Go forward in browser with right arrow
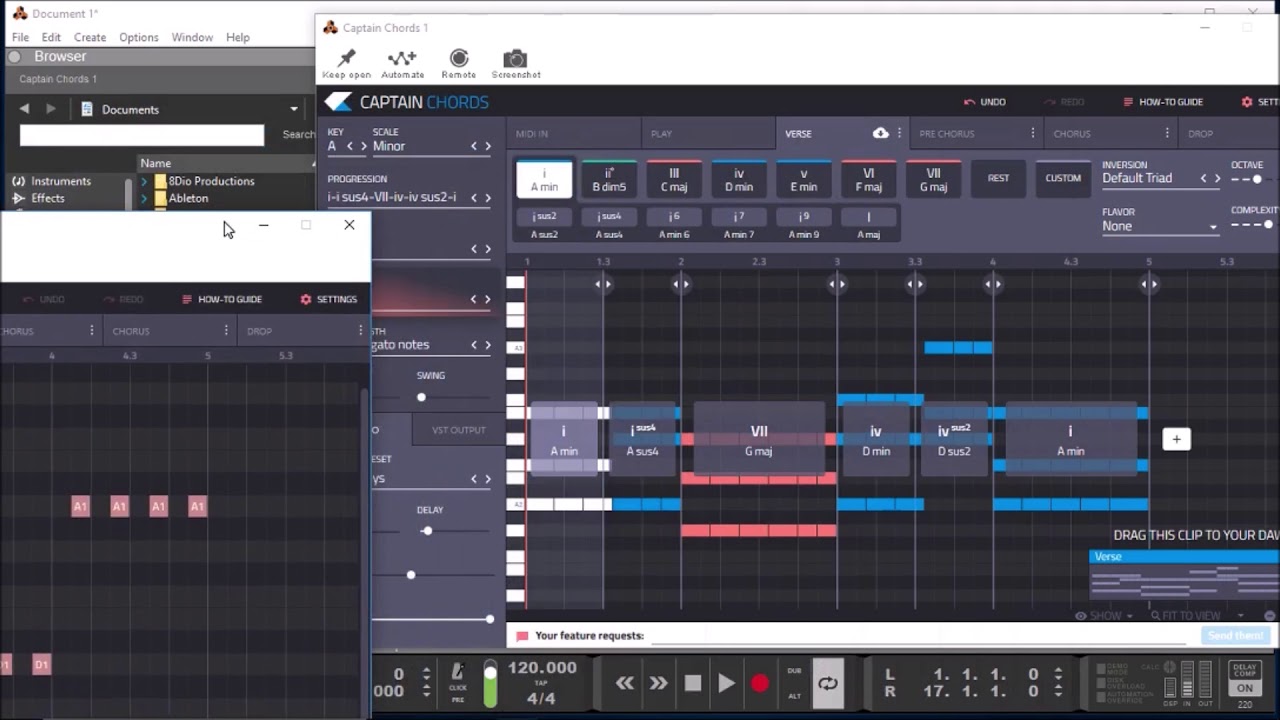 (50, 109)
